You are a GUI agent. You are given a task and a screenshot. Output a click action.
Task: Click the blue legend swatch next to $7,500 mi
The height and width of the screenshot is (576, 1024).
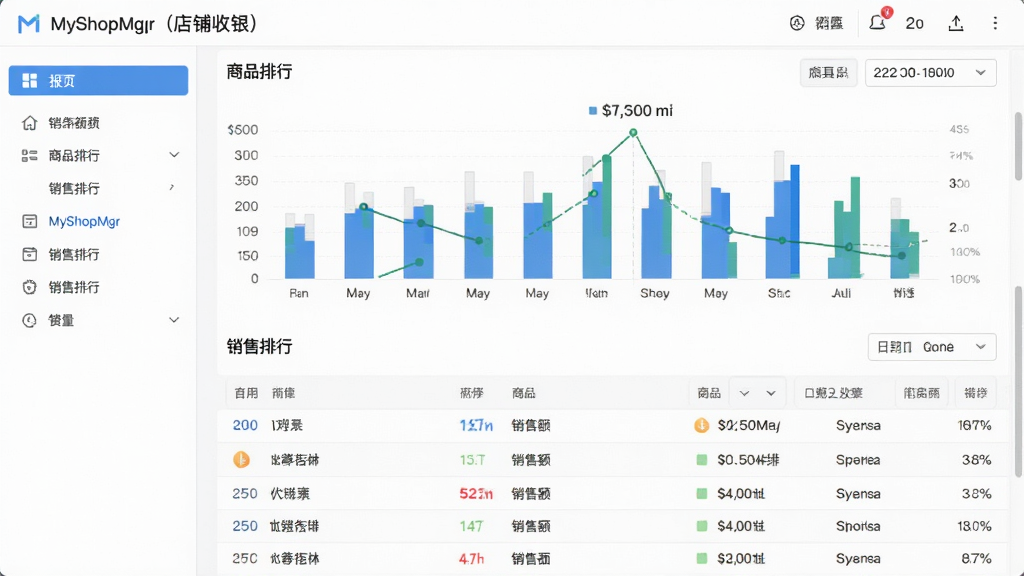[593, 111]
